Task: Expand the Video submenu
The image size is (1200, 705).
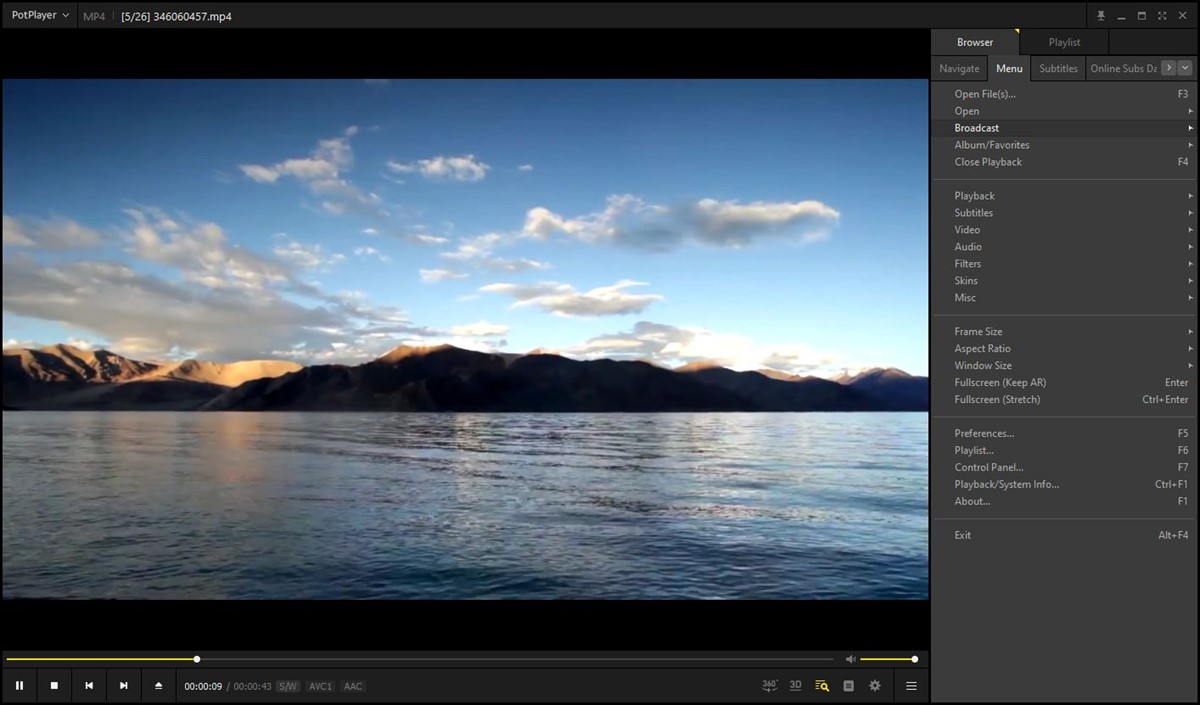Action: point(1064,230)
